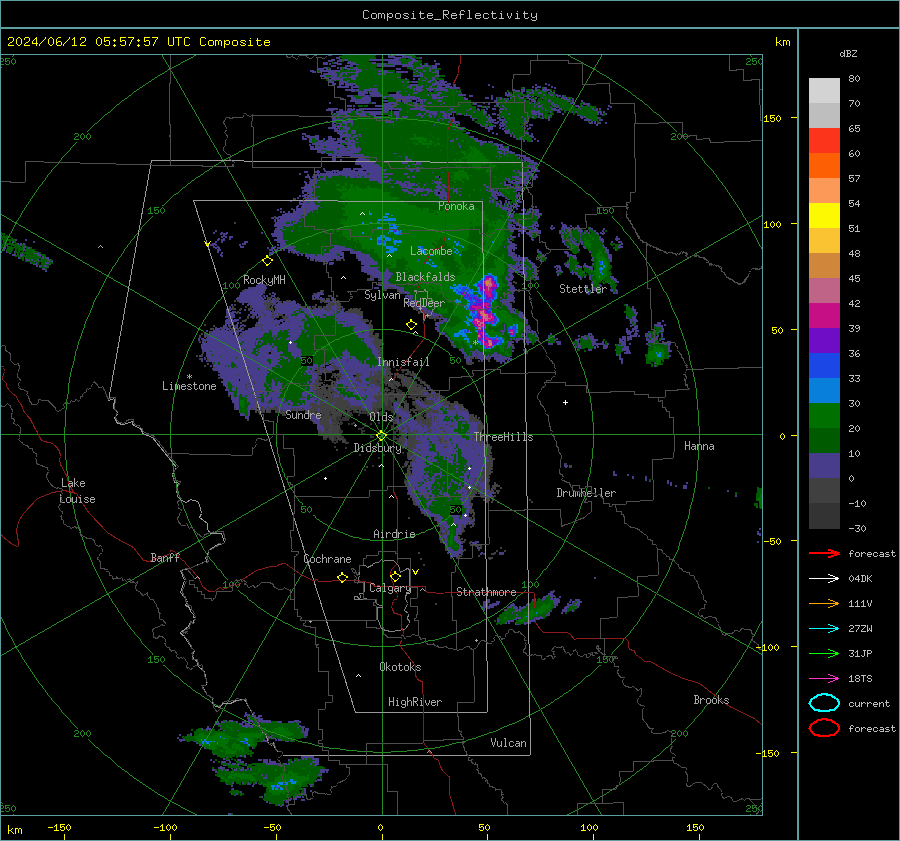Select the magenta 18TS arrow legend icon

point(824,679)
